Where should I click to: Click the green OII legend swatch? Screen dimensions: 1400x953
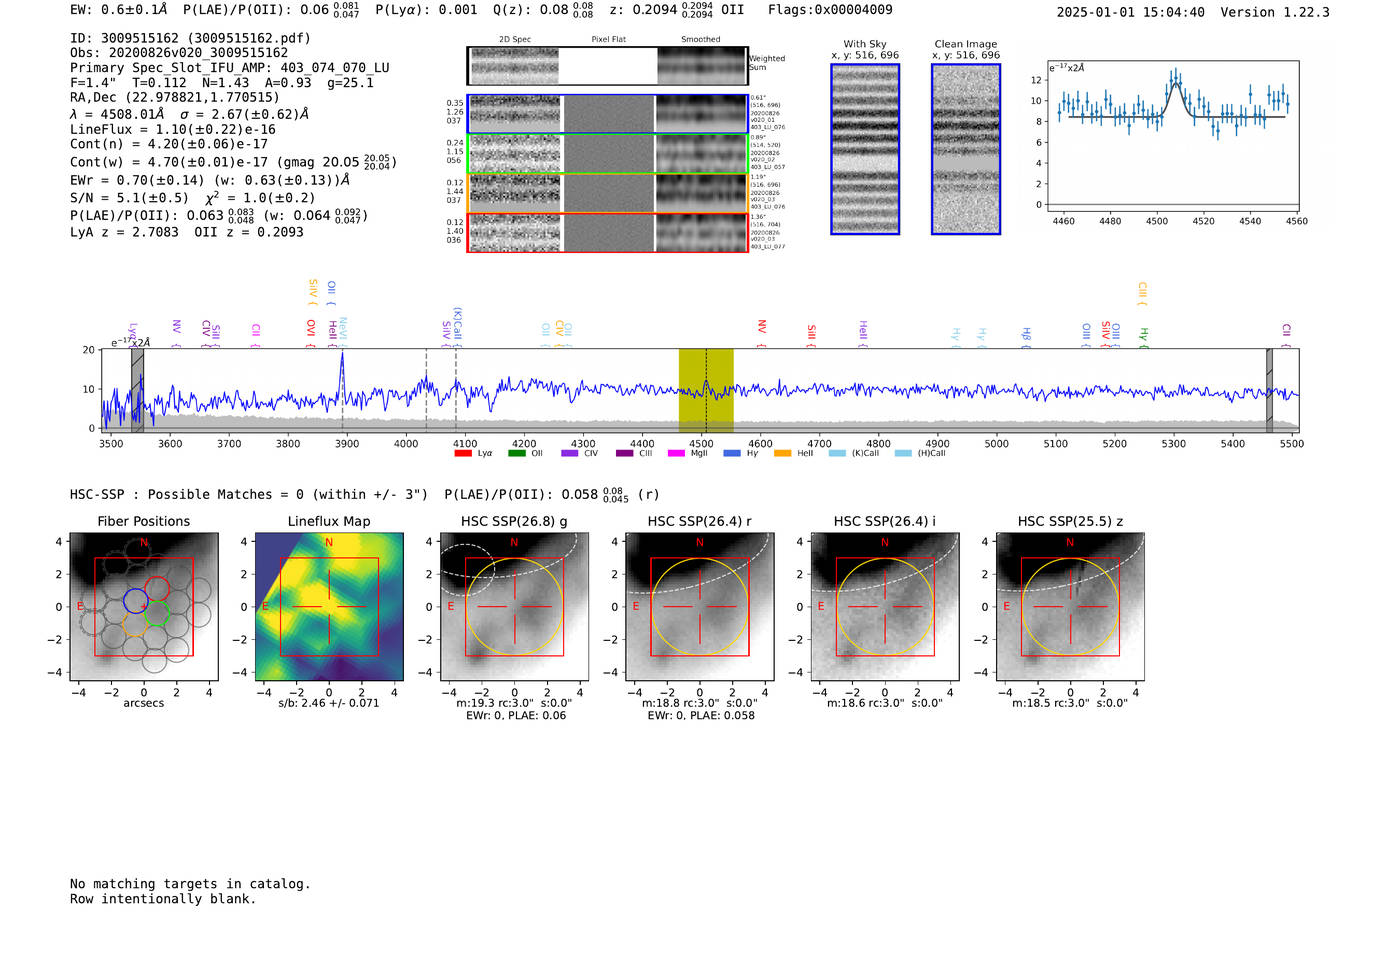[517, 453]
